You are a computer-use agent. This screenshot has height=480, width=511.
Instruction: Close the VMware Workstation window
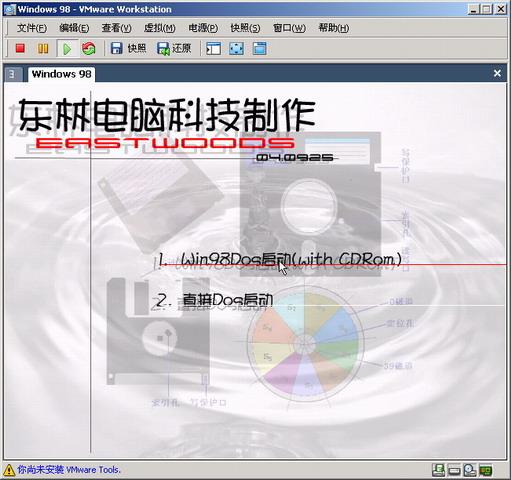tap(501, 9)
